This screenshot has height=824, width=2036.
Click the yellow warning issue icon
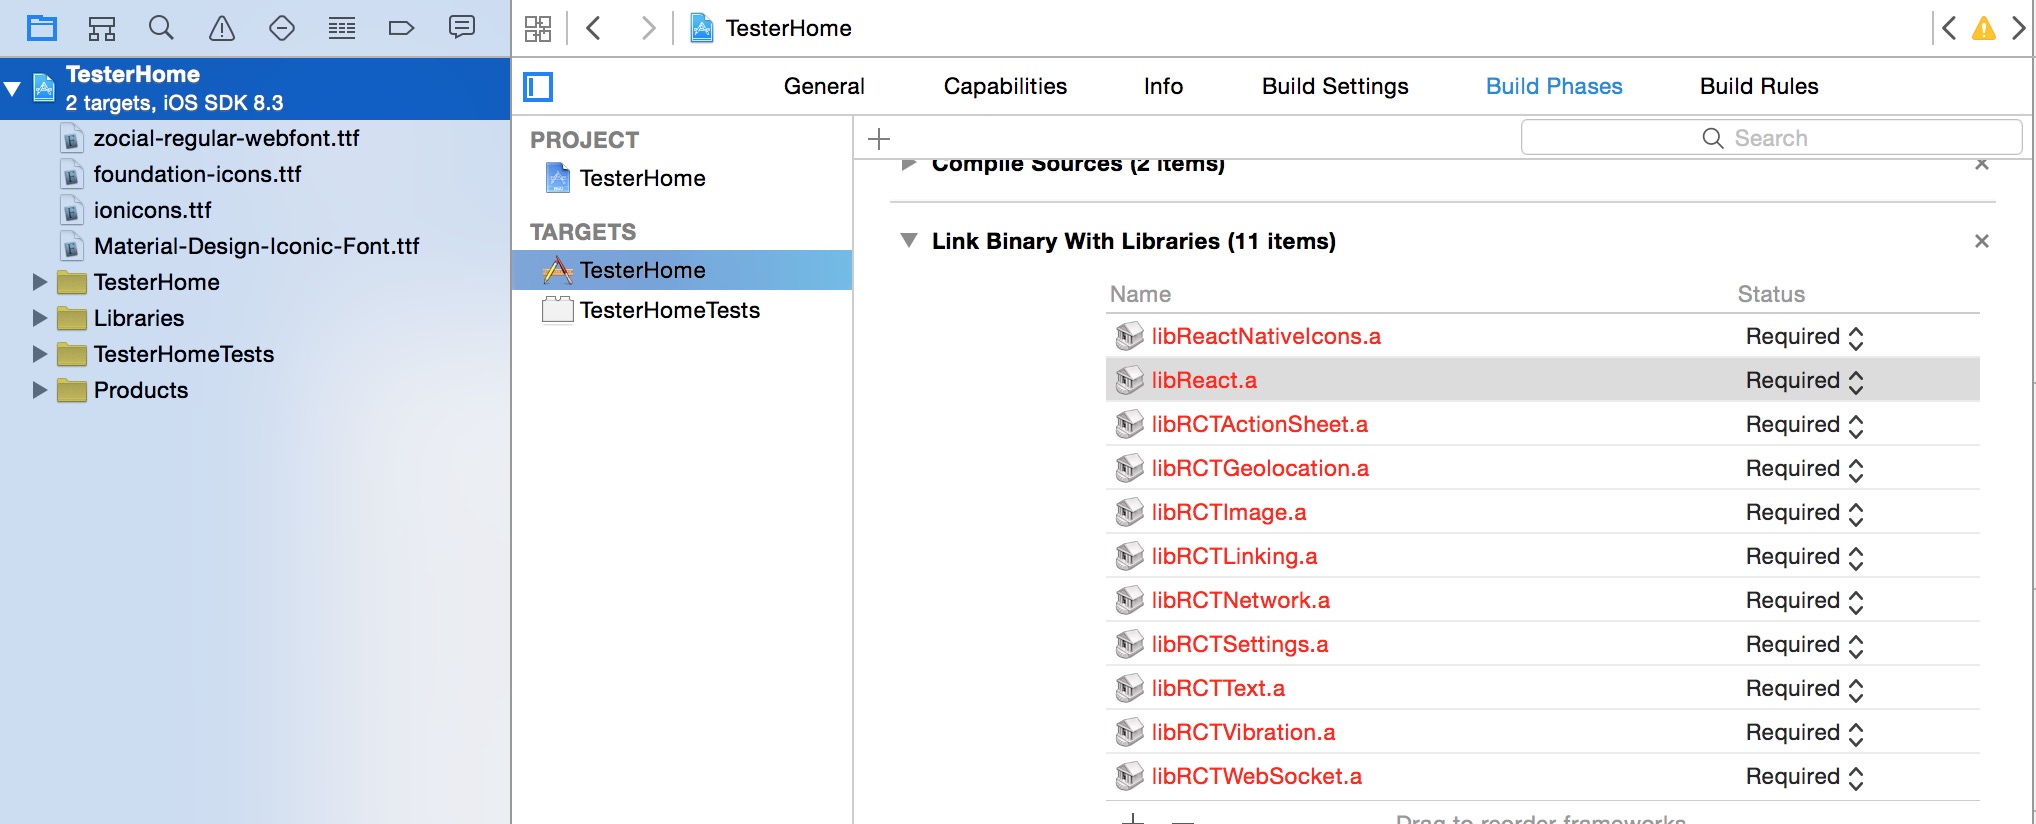point(1984,28)
